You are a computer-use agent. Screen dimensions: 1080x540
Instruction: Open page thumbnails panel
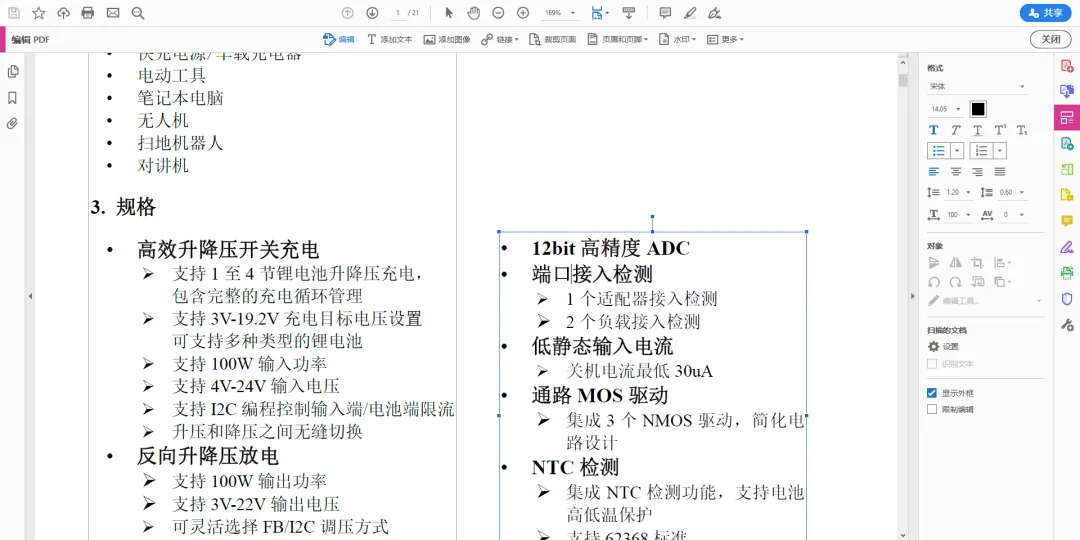(x=12, y=72)
